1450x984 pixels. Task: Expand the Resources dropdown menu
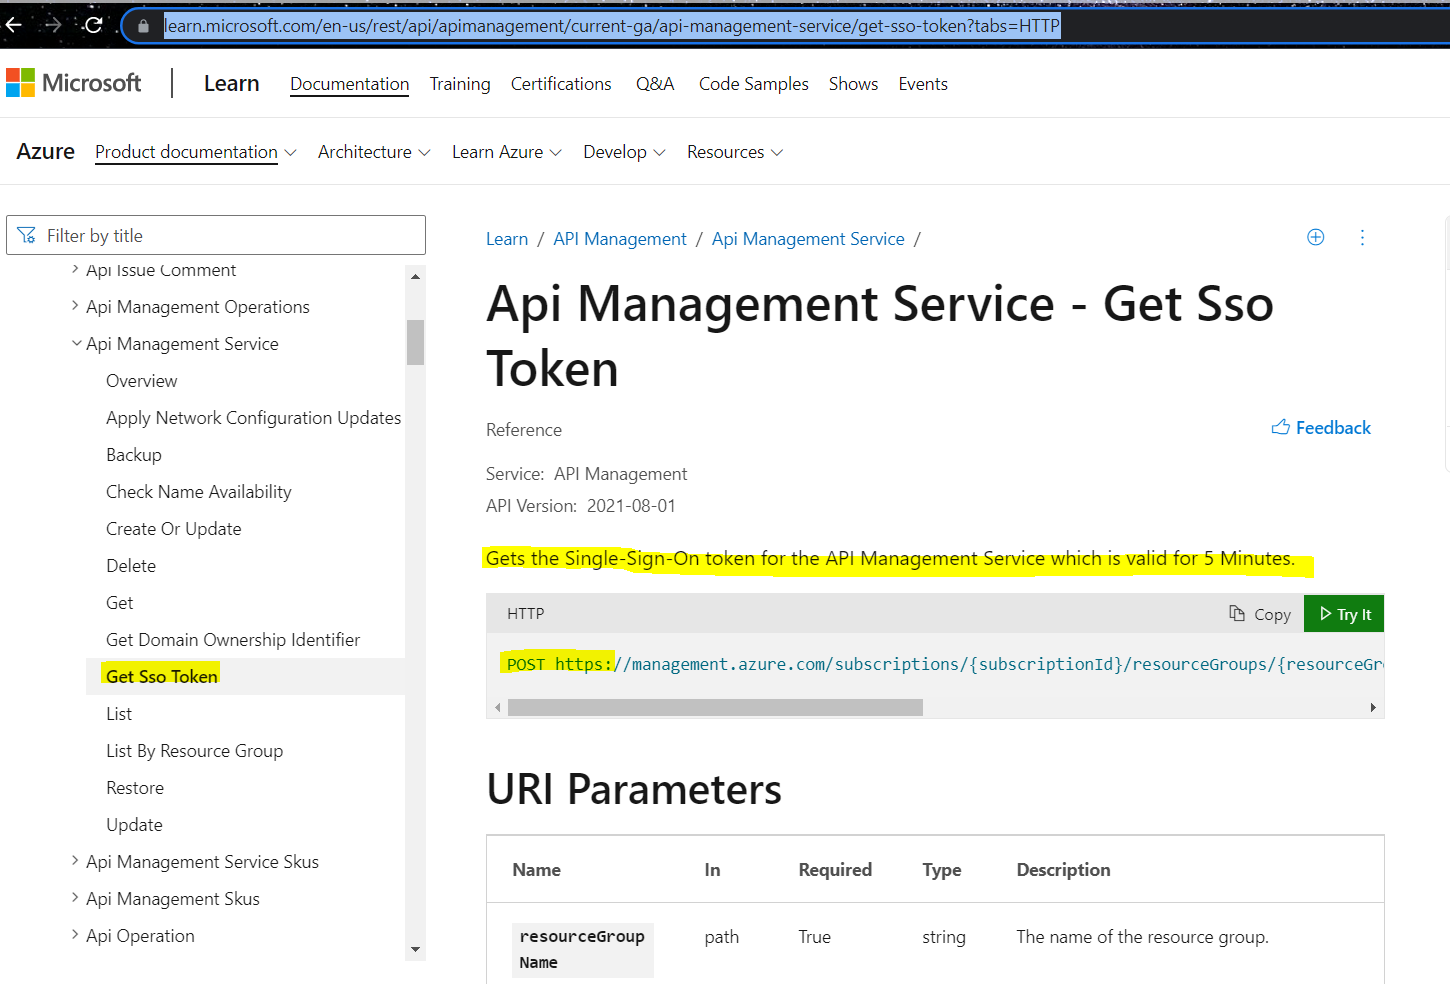pyautogui.click(x=734, y=152)
